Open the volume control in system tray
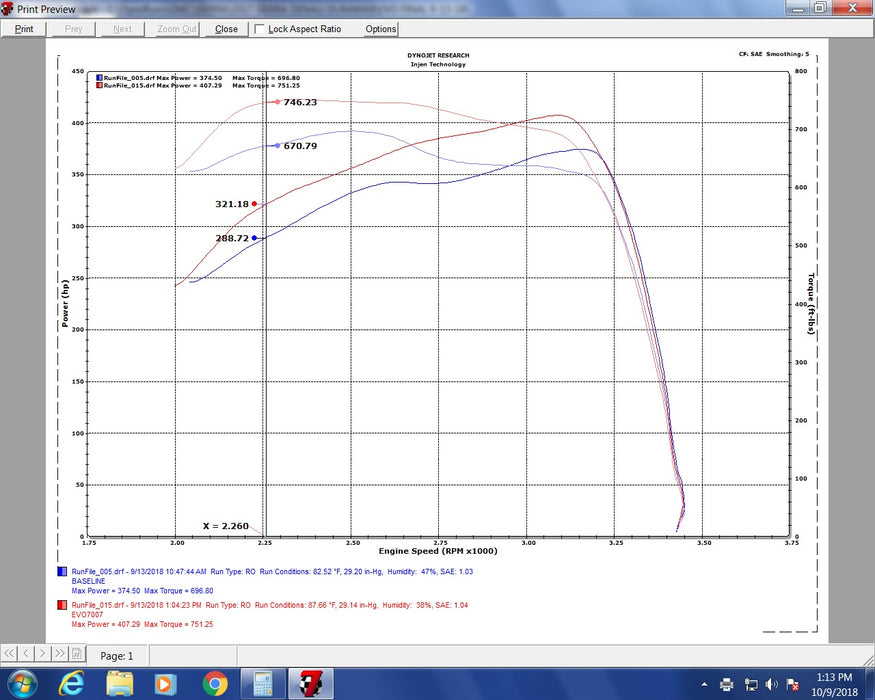This screenshot has height=700, width=875. pyautogui.click(x=770, y=686)
